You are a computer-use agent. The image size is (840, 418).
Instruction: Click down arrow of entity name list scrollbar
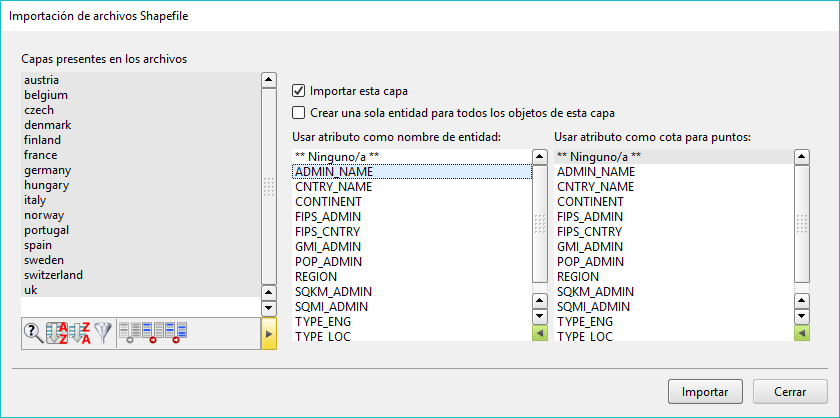[x=539, y=316]
